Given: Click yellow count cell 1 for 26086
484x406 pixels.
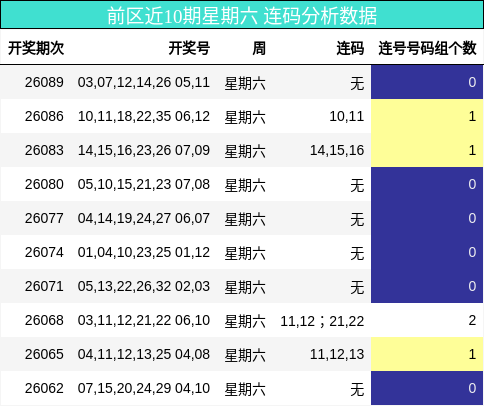Looking at the screenshot, I should (x=427, y=116).
